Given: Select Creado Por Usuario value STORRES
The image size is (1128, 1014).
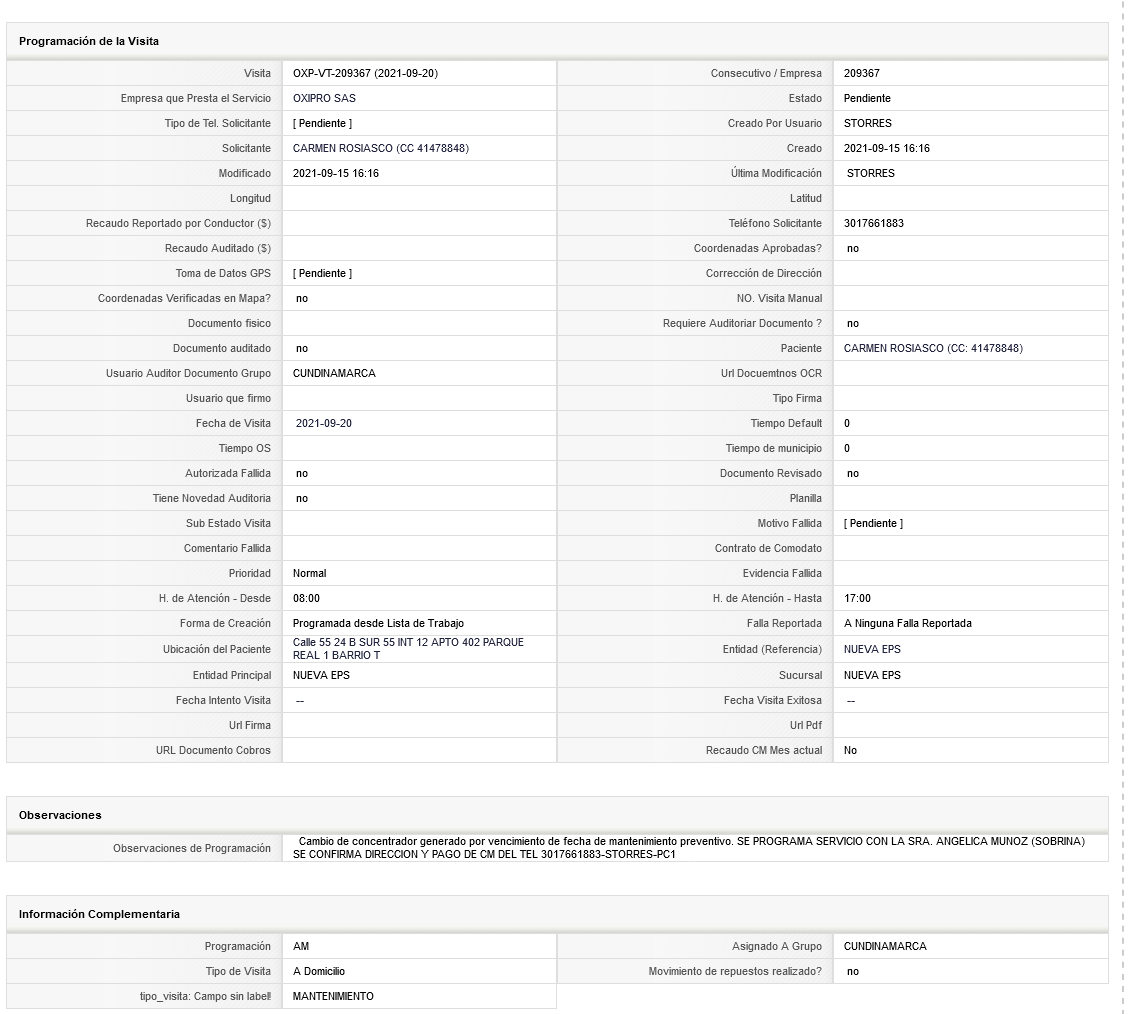Looking at the screenshot, I should [868, 124].
